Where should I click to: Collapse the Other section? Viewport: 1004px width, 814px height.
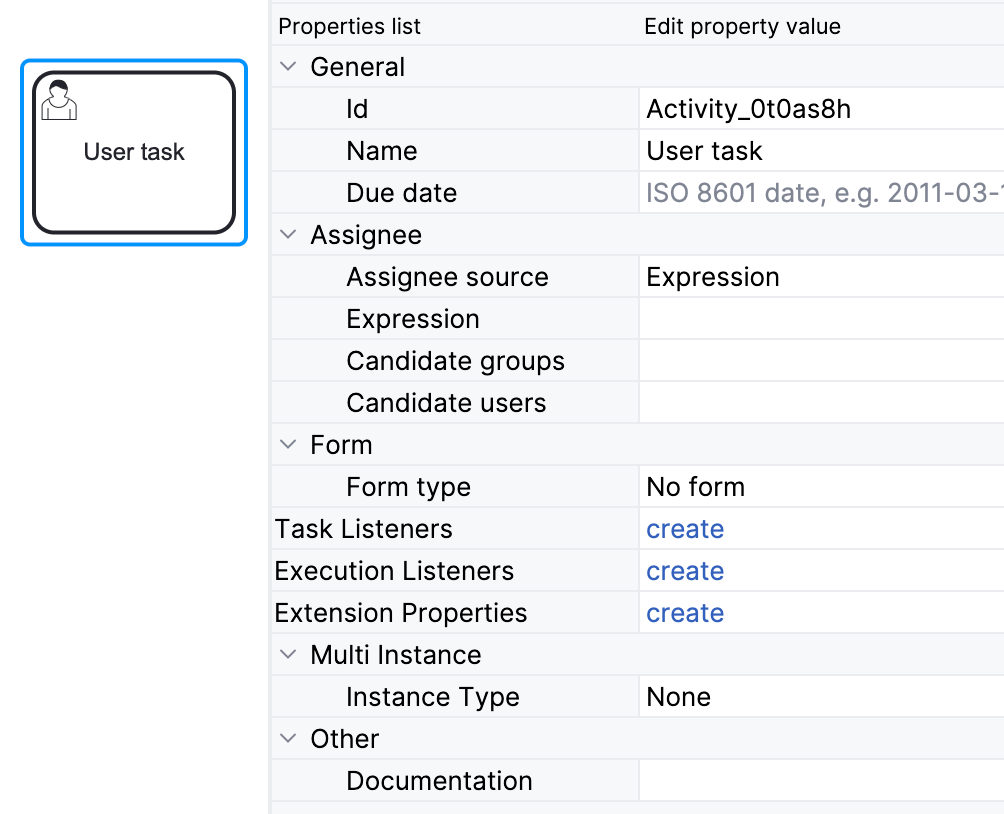click(289, 739)
